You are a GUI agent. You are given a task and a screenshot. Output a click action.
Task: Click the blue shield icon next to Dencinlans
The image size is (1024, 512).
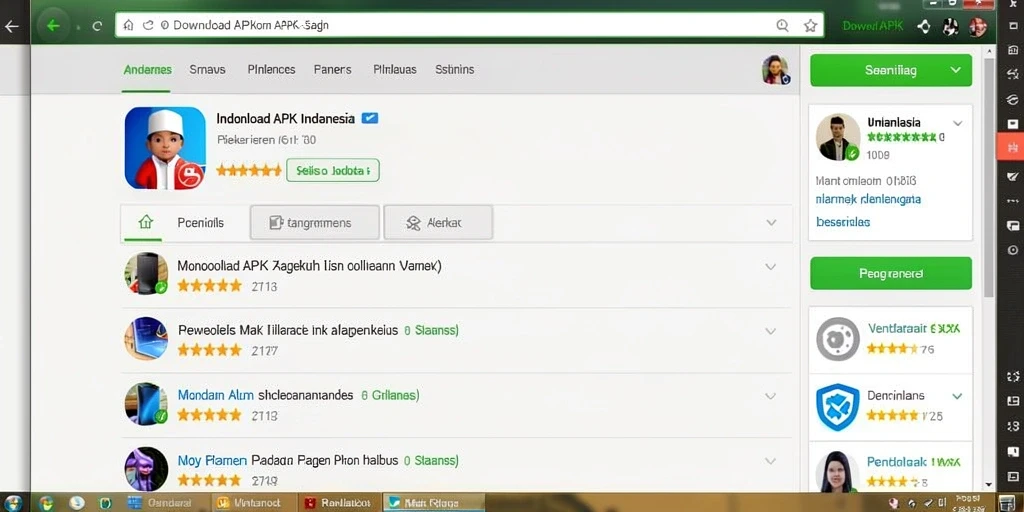(x=838, y=406)
